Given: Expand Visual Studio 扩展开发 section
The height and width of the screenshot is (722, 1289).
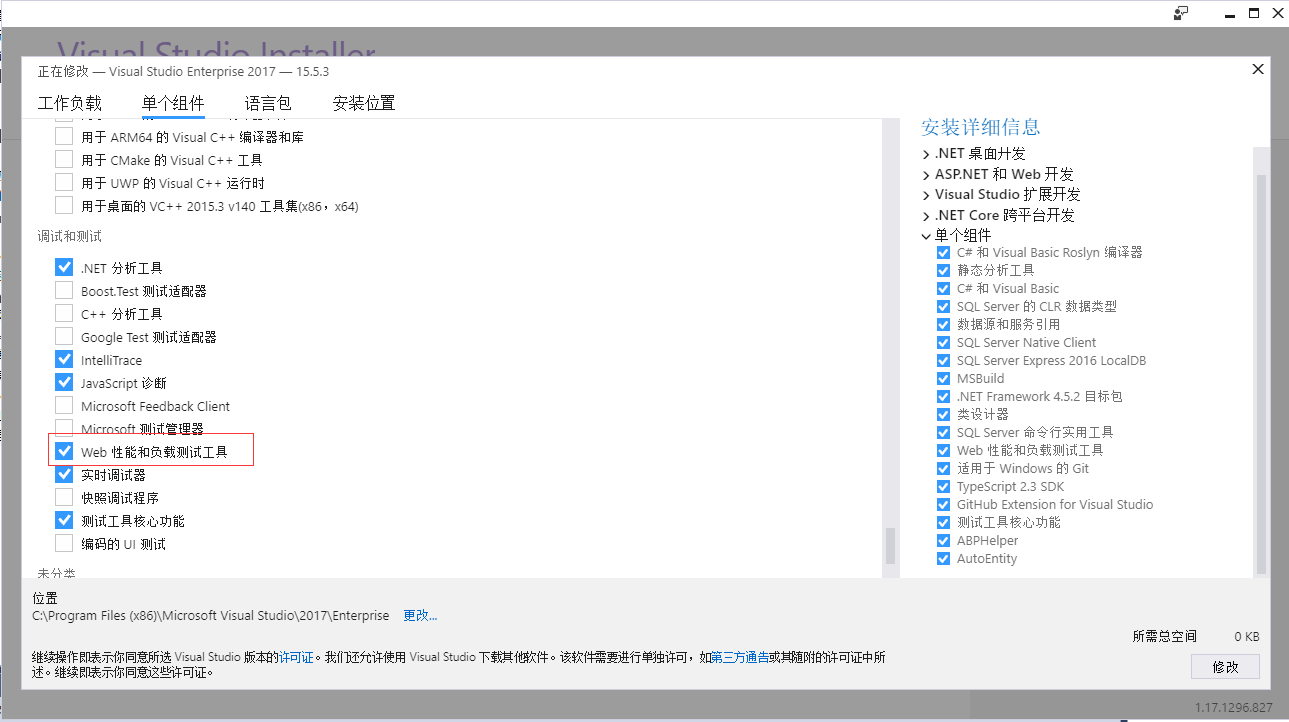Looking at the screenshot, I should 926,195.
